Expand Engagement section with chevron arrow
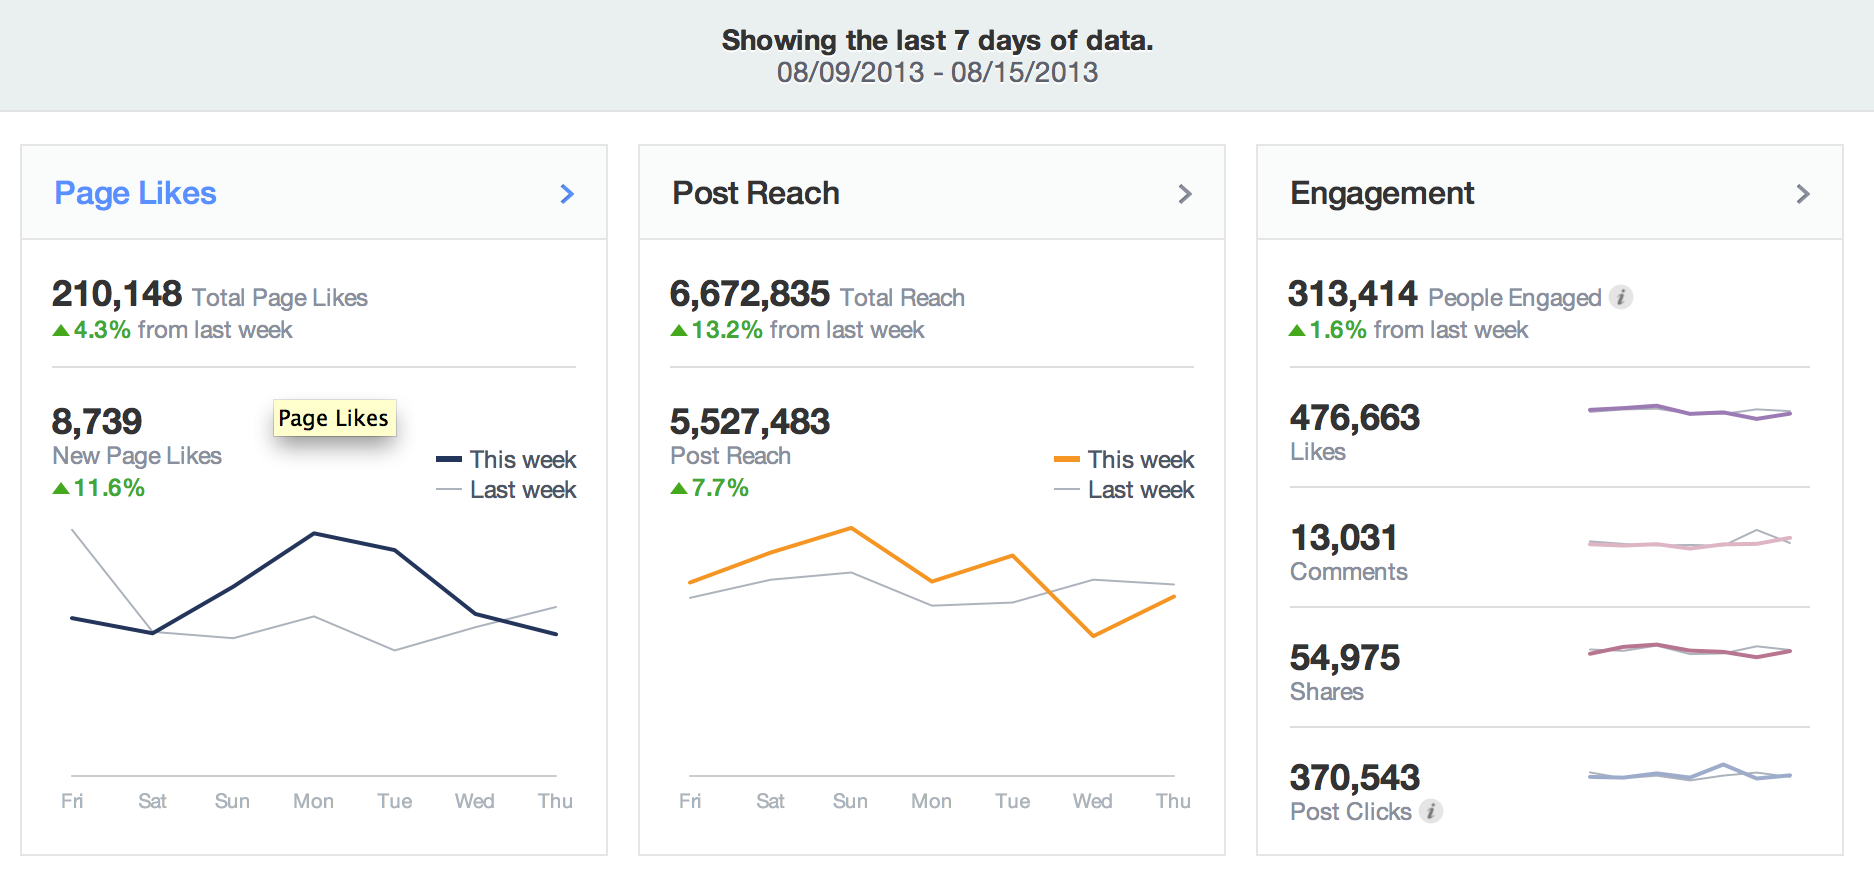Viewport: 1874px width, 874px height. click(x=1803, y=194)
